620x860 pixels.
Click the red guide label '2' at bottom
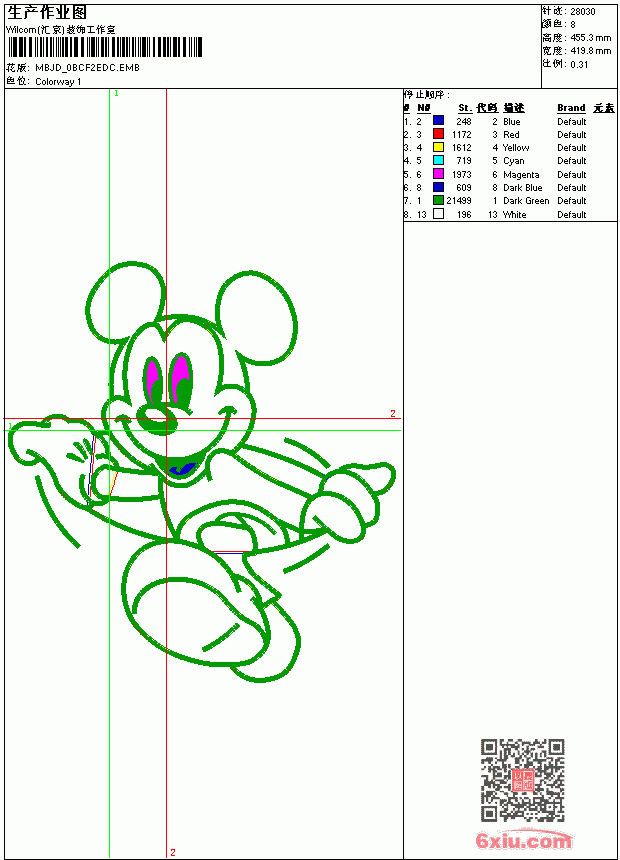[173, 852]
